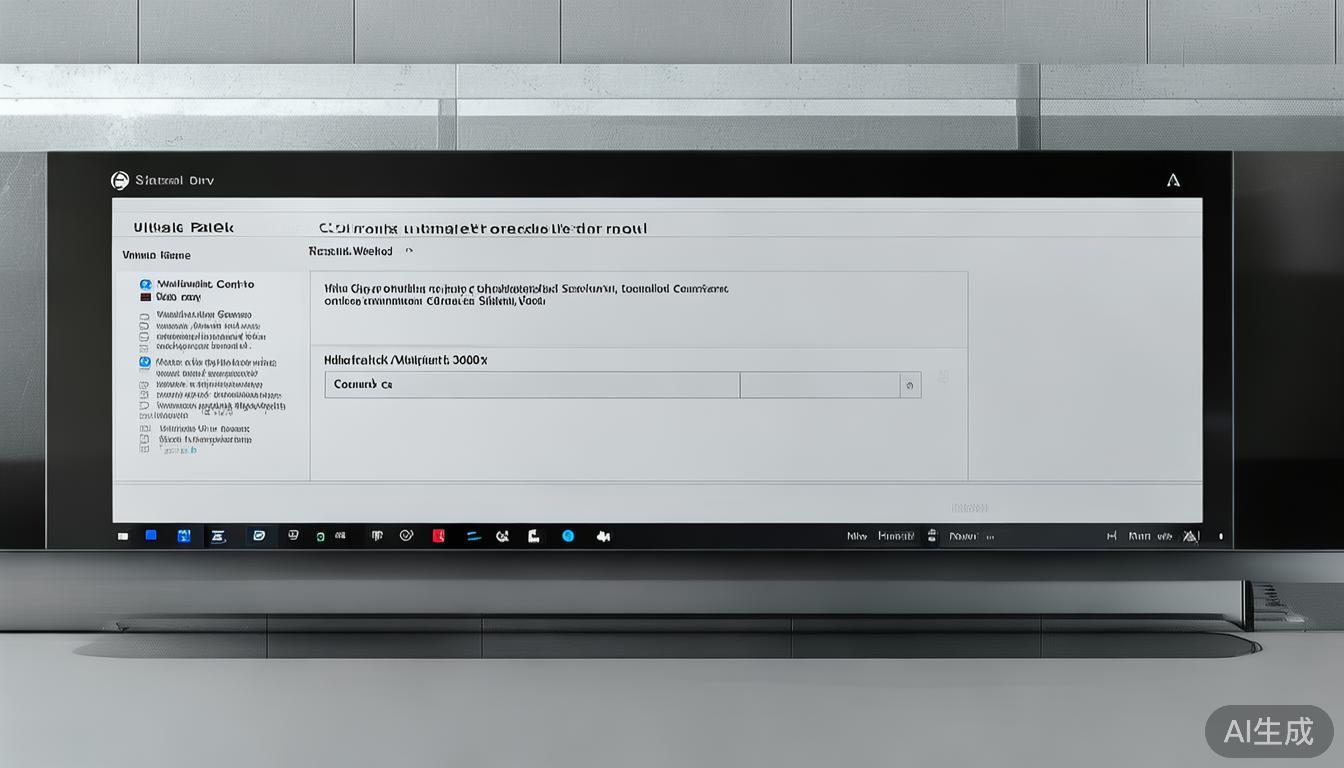Open the red app icon in the taskbar
Viewport: 1344px width, 768px height.
pyautogui.click(x=438, y=536)
